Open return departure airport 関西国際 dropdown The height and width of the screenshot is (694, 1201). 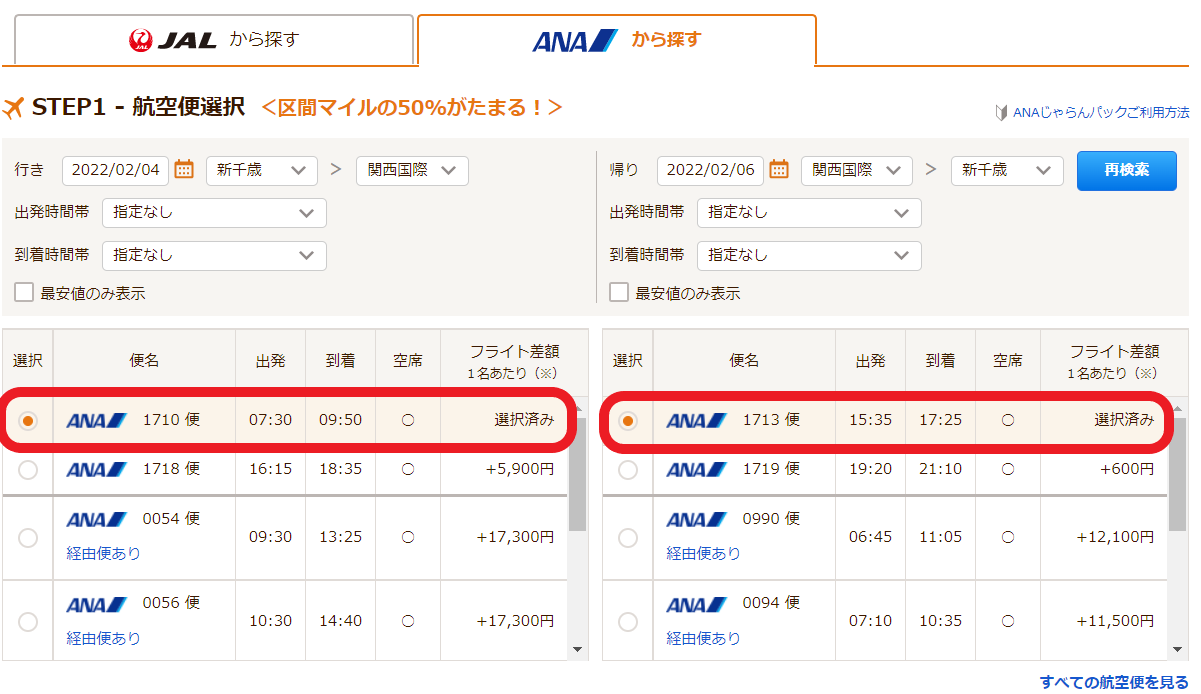(x=857, y=170)
